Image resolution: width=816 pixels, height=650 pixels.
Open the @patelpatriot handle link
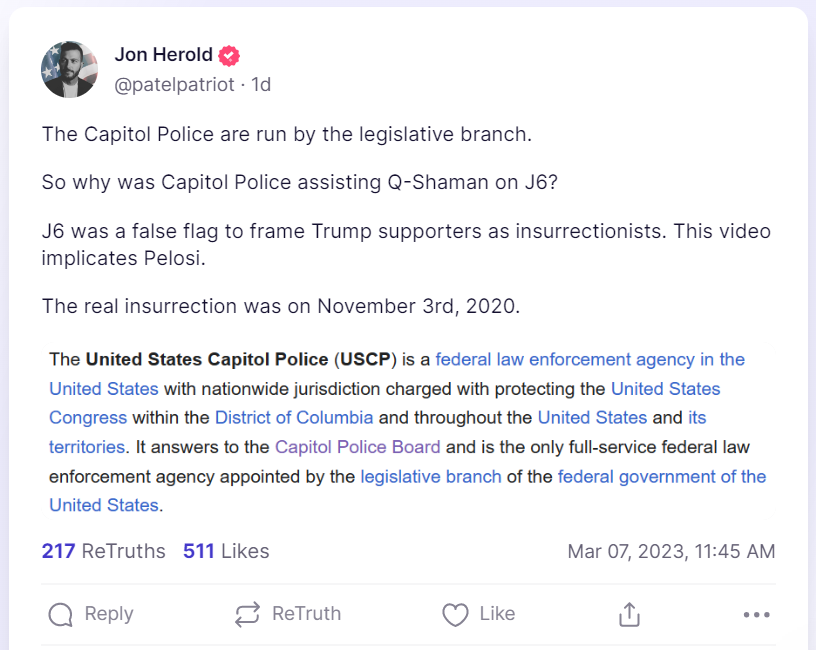click(x=176, y=85)
